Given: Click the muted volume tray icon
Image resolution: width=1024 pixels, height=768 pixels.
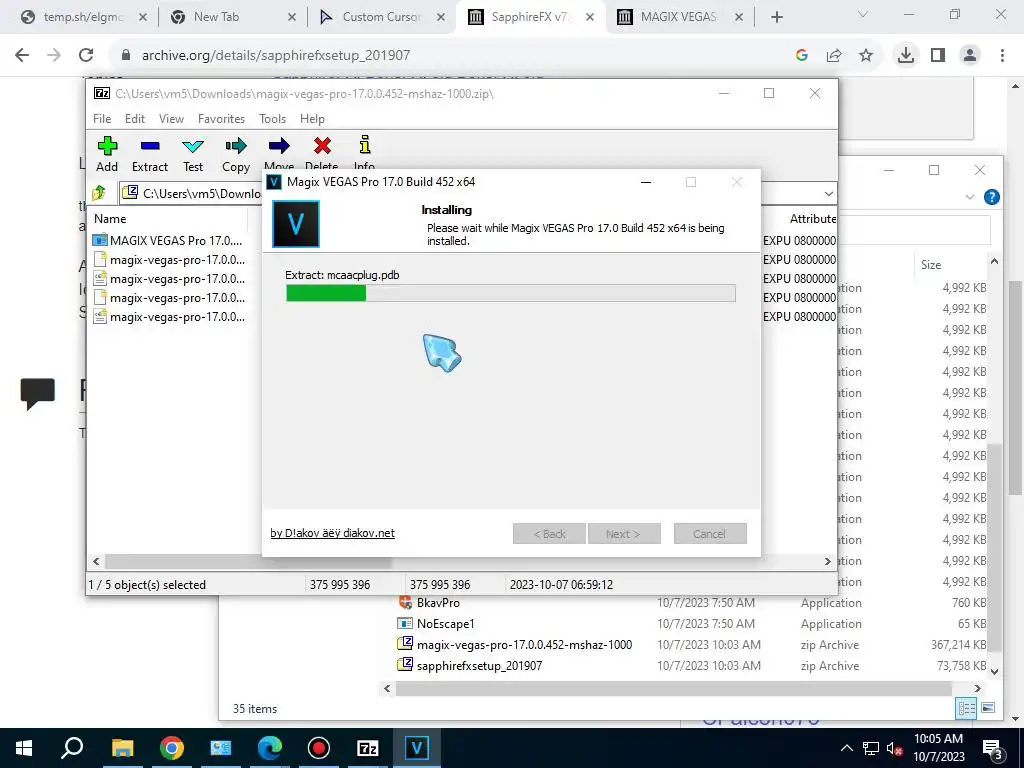Looking at the screenshot, I should (893, 748).
